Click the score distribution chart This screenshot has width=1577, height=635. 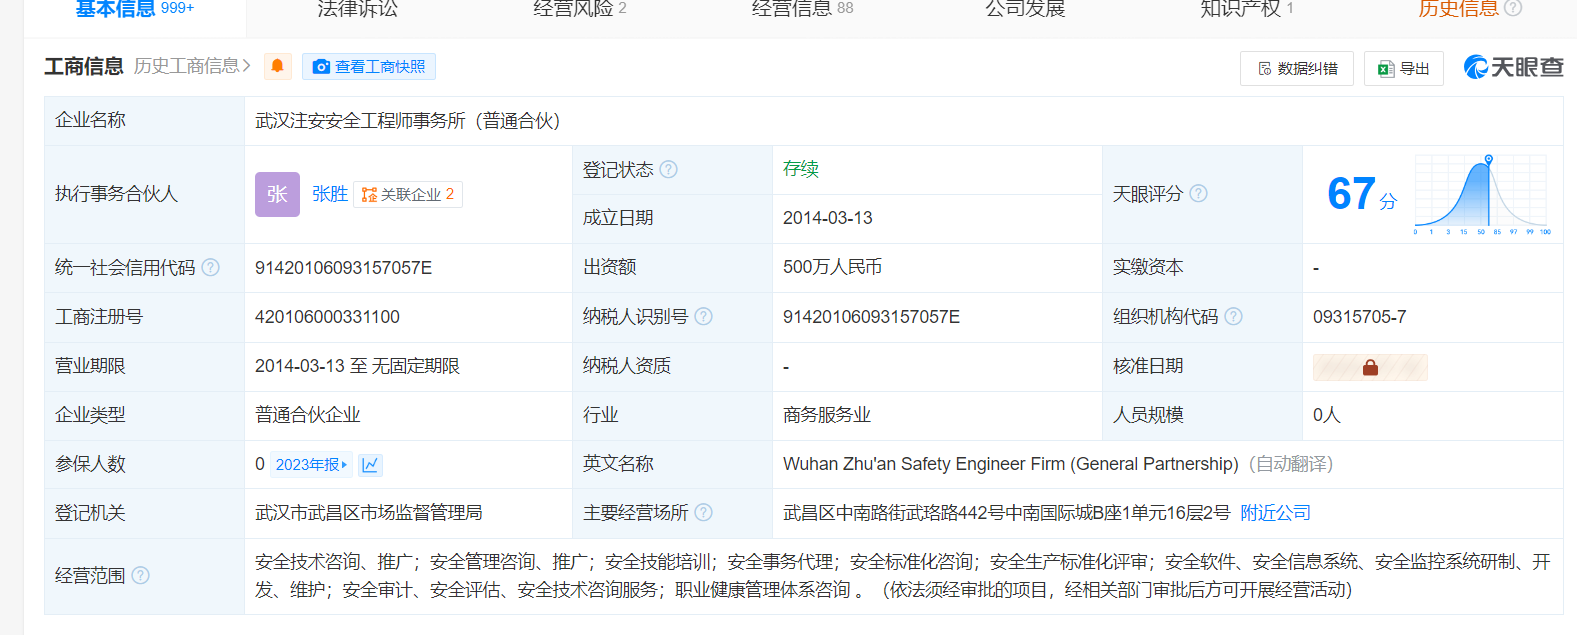(1482, 194)
